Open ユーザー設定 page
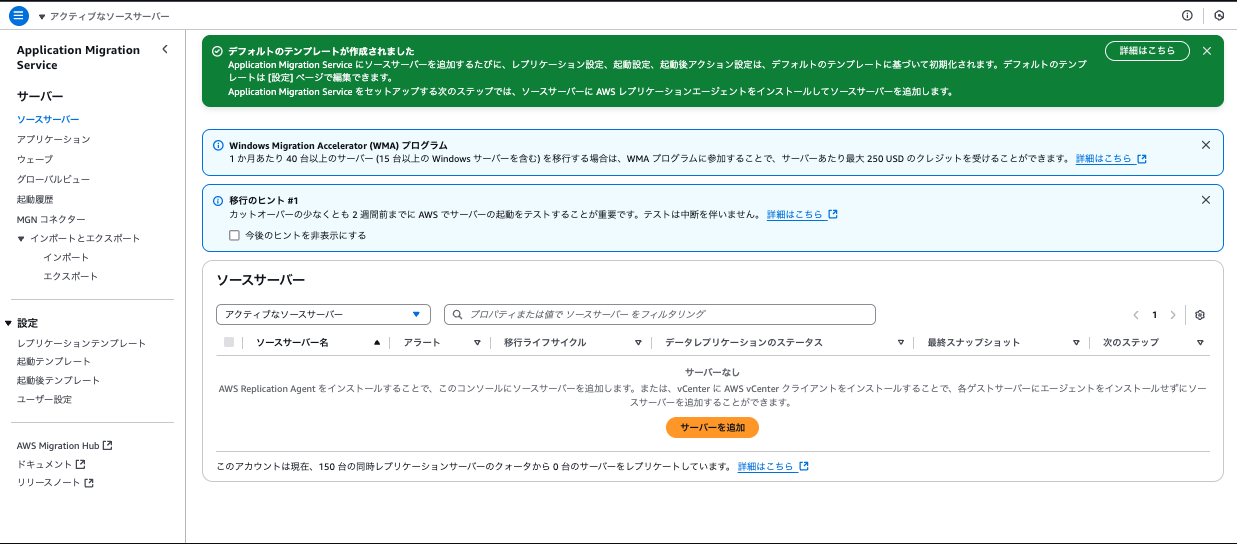1237x544 pixels. pos(44,400)
